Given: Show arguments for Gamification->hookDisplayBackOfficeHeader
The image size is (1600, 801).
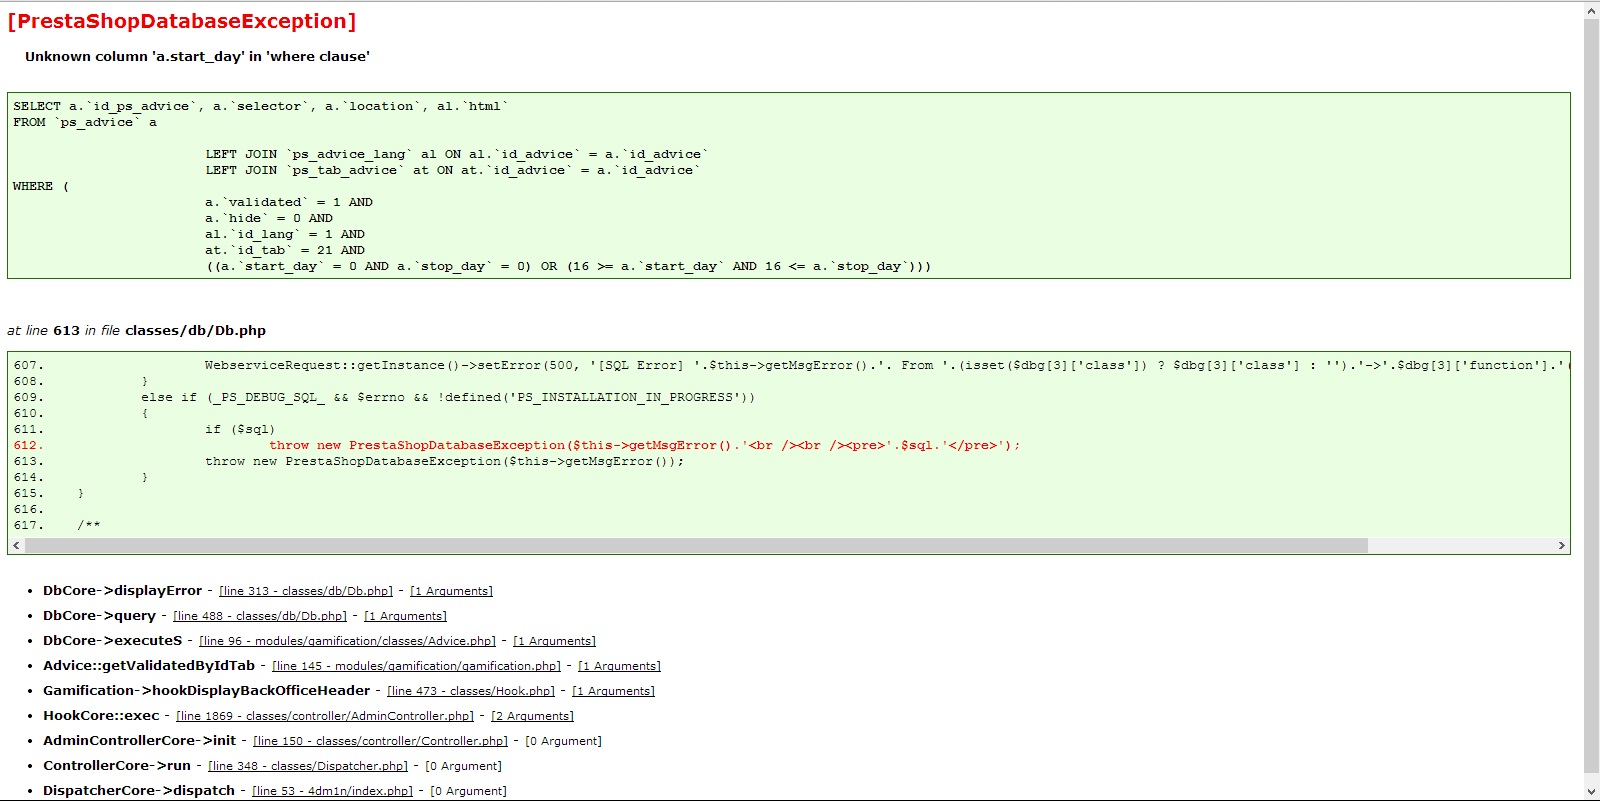Looking at the screenshot, I should (x=613, y=691).
